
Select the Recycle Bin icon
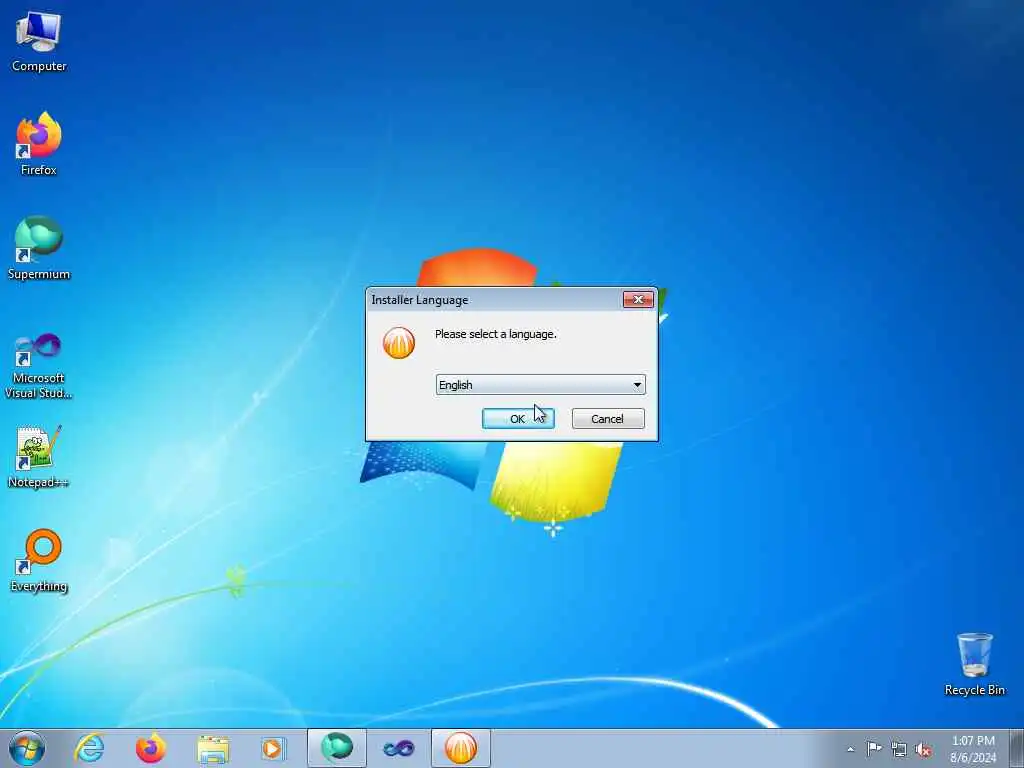974,664
